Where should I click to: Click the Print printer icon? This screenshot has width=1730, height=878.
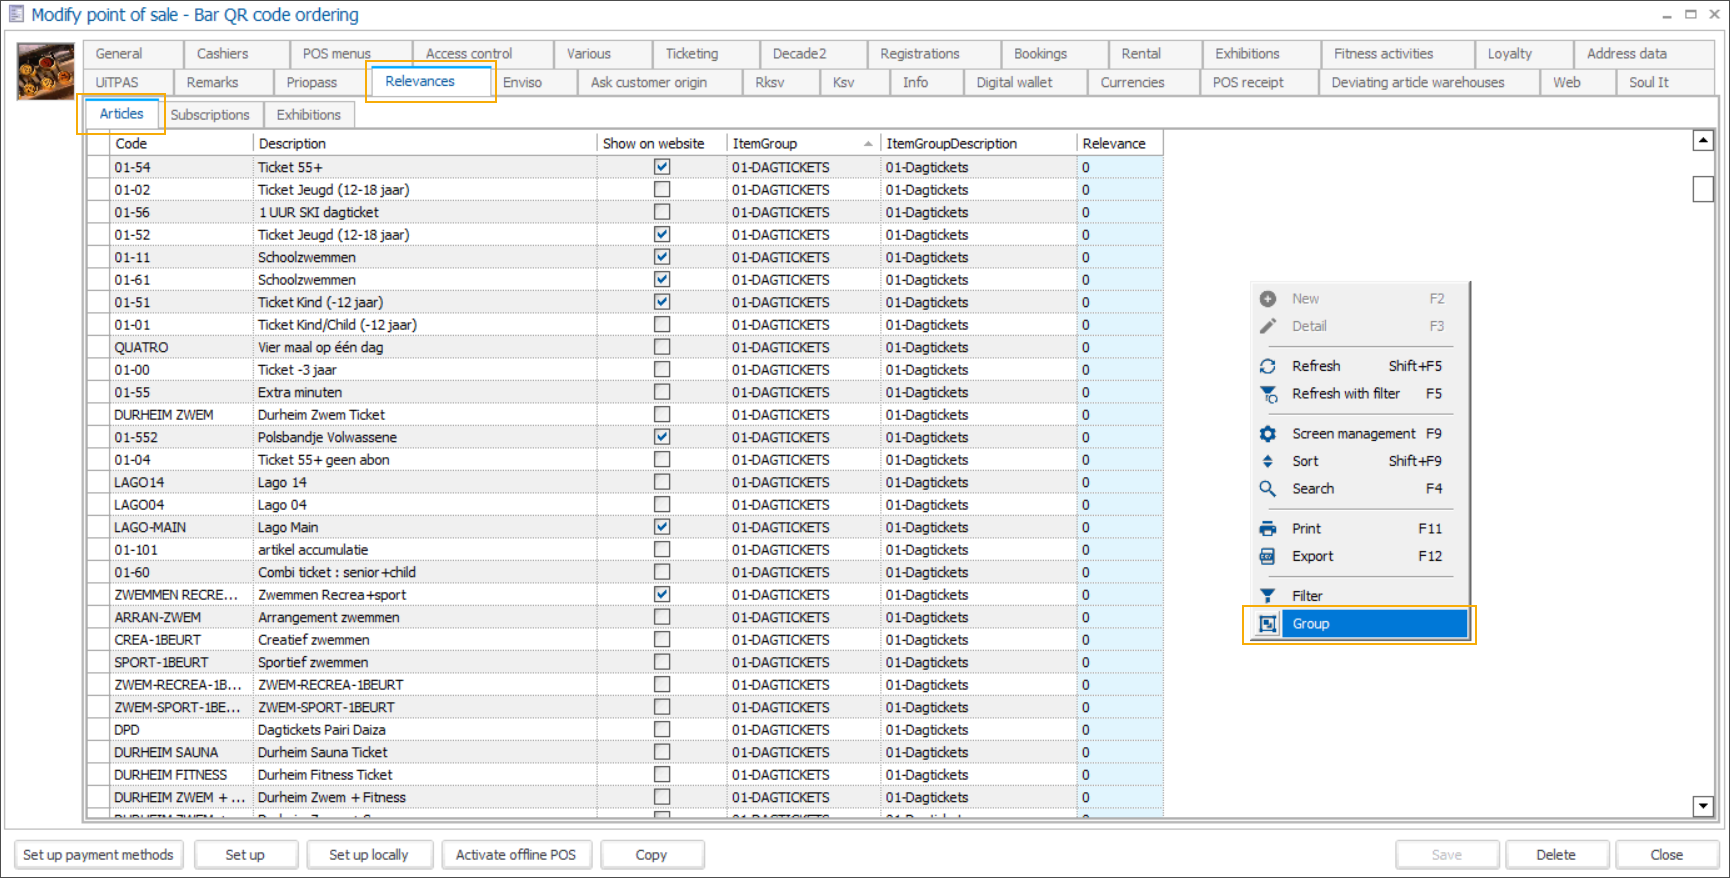(1267, 529)
